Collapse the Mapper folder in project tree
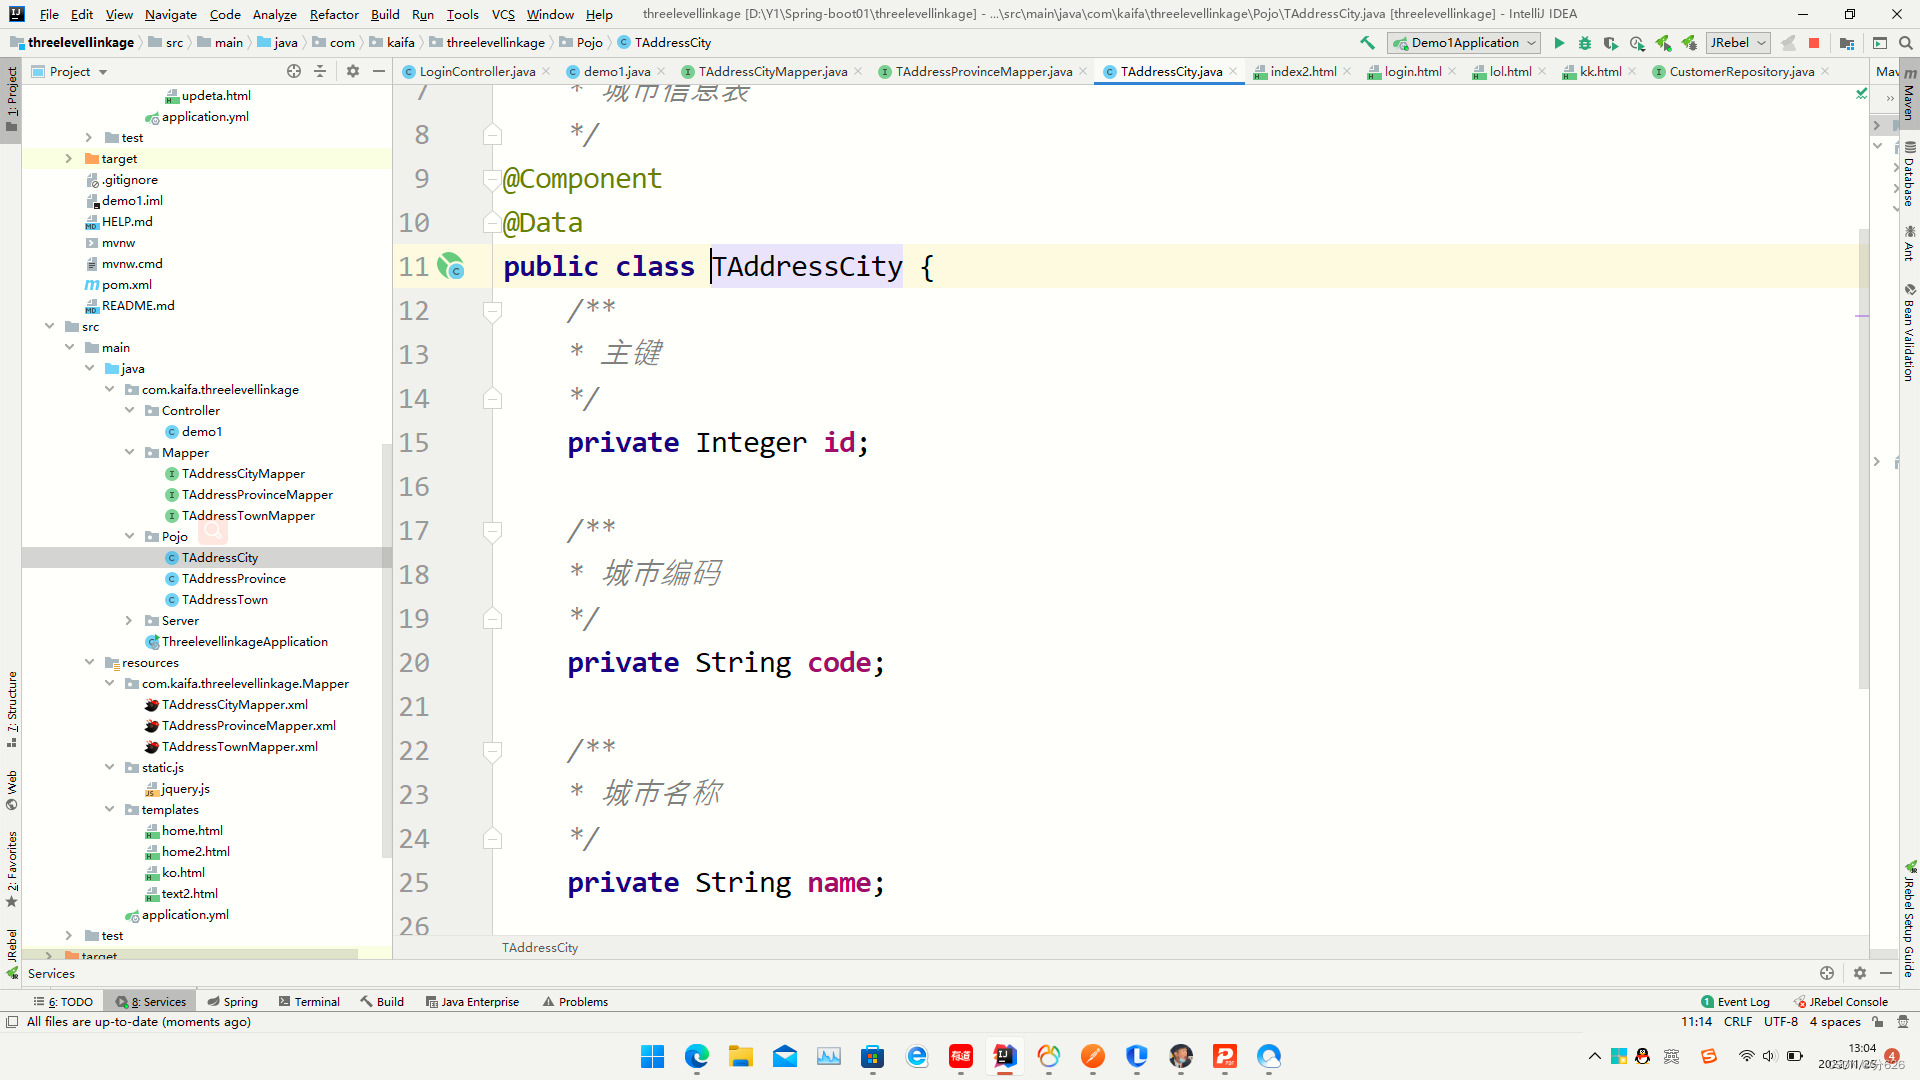Image resolution: width=1920 pixels, height=1080 pixels. tap(129, 453)
